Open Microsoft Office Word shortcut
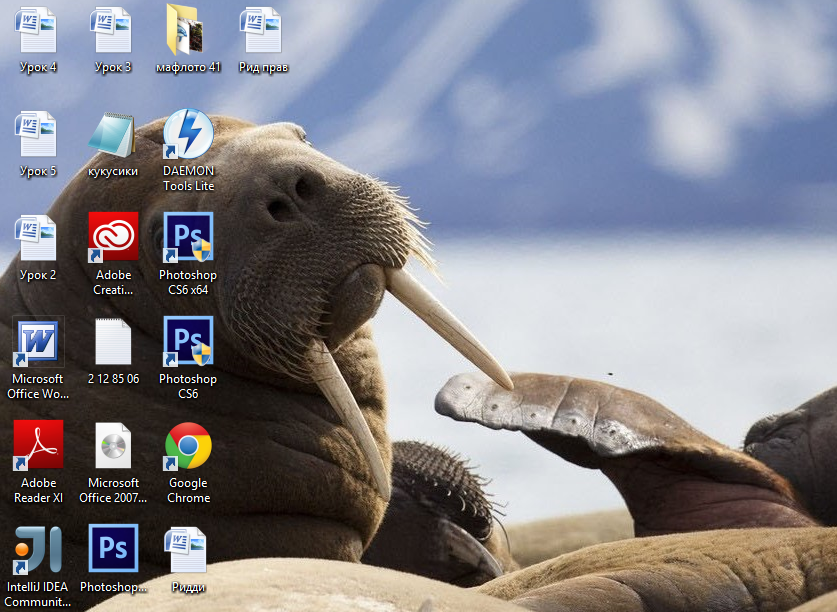Viewport: 837px width, 612px height. click(37, 342)
